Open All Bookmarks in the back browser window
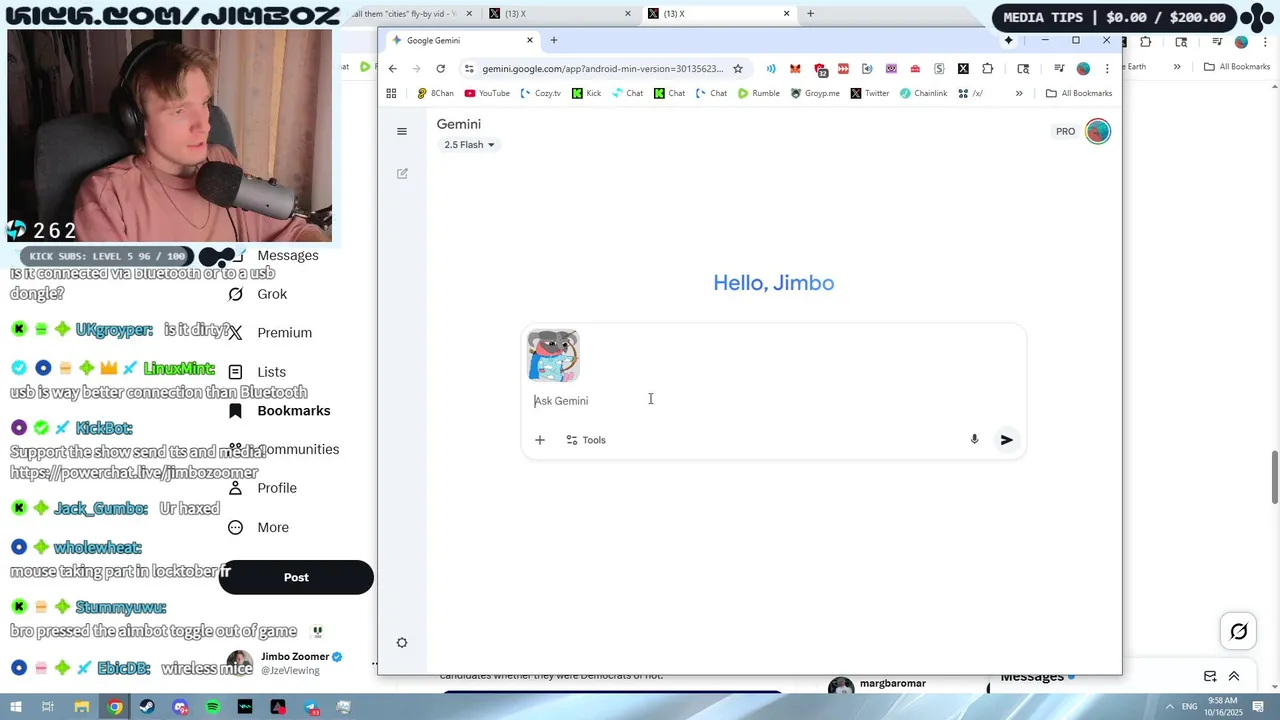Viewport: 1280px width, 720px height. [x=1237, y=67]
